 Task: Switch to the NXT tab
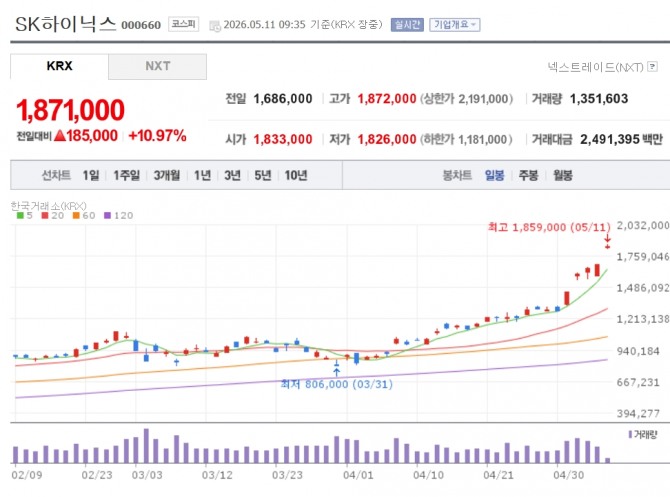pyautogui.click(x=158, y=66)
